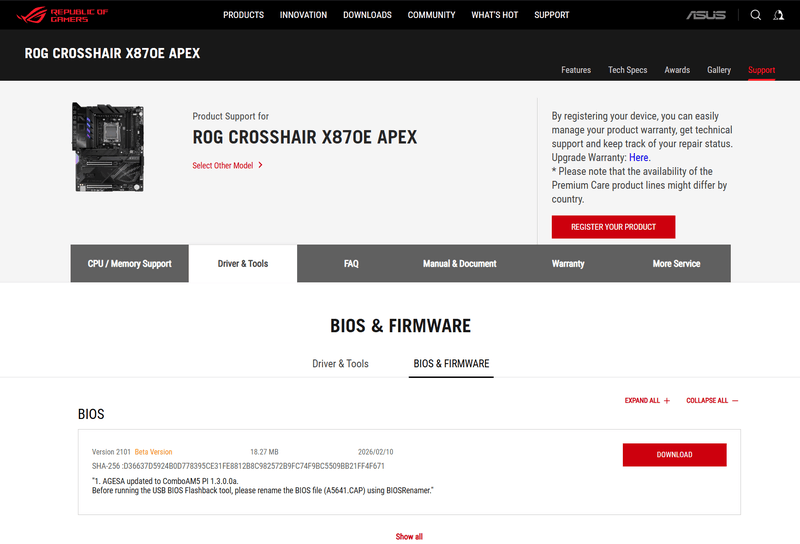Click the BIOS section heading
This screenshot has height=544, width=800.
point(91,414)
